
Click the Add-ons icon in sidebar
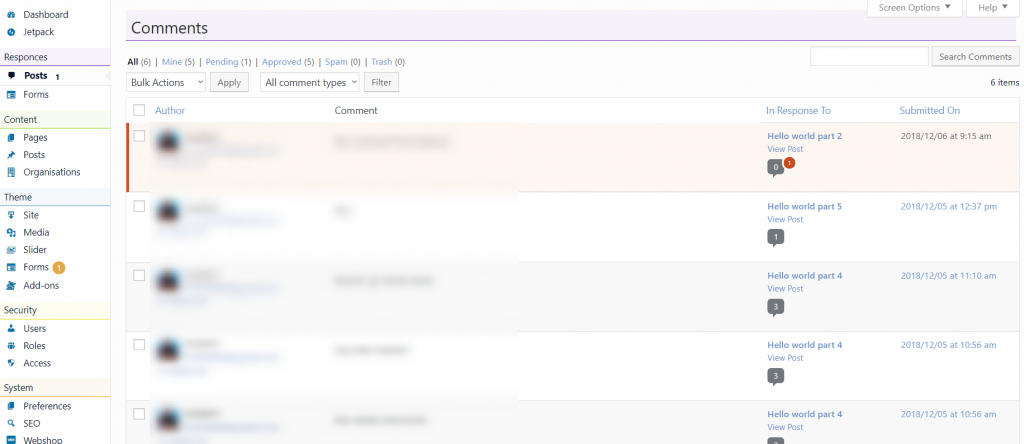11,285
